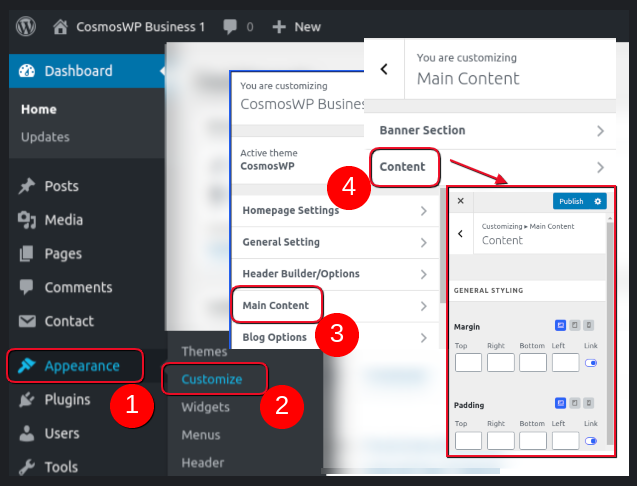Open the Dashboard menu
Image resolution: width=637 pixels, height=486 pixels.
[x=87, y=71]
